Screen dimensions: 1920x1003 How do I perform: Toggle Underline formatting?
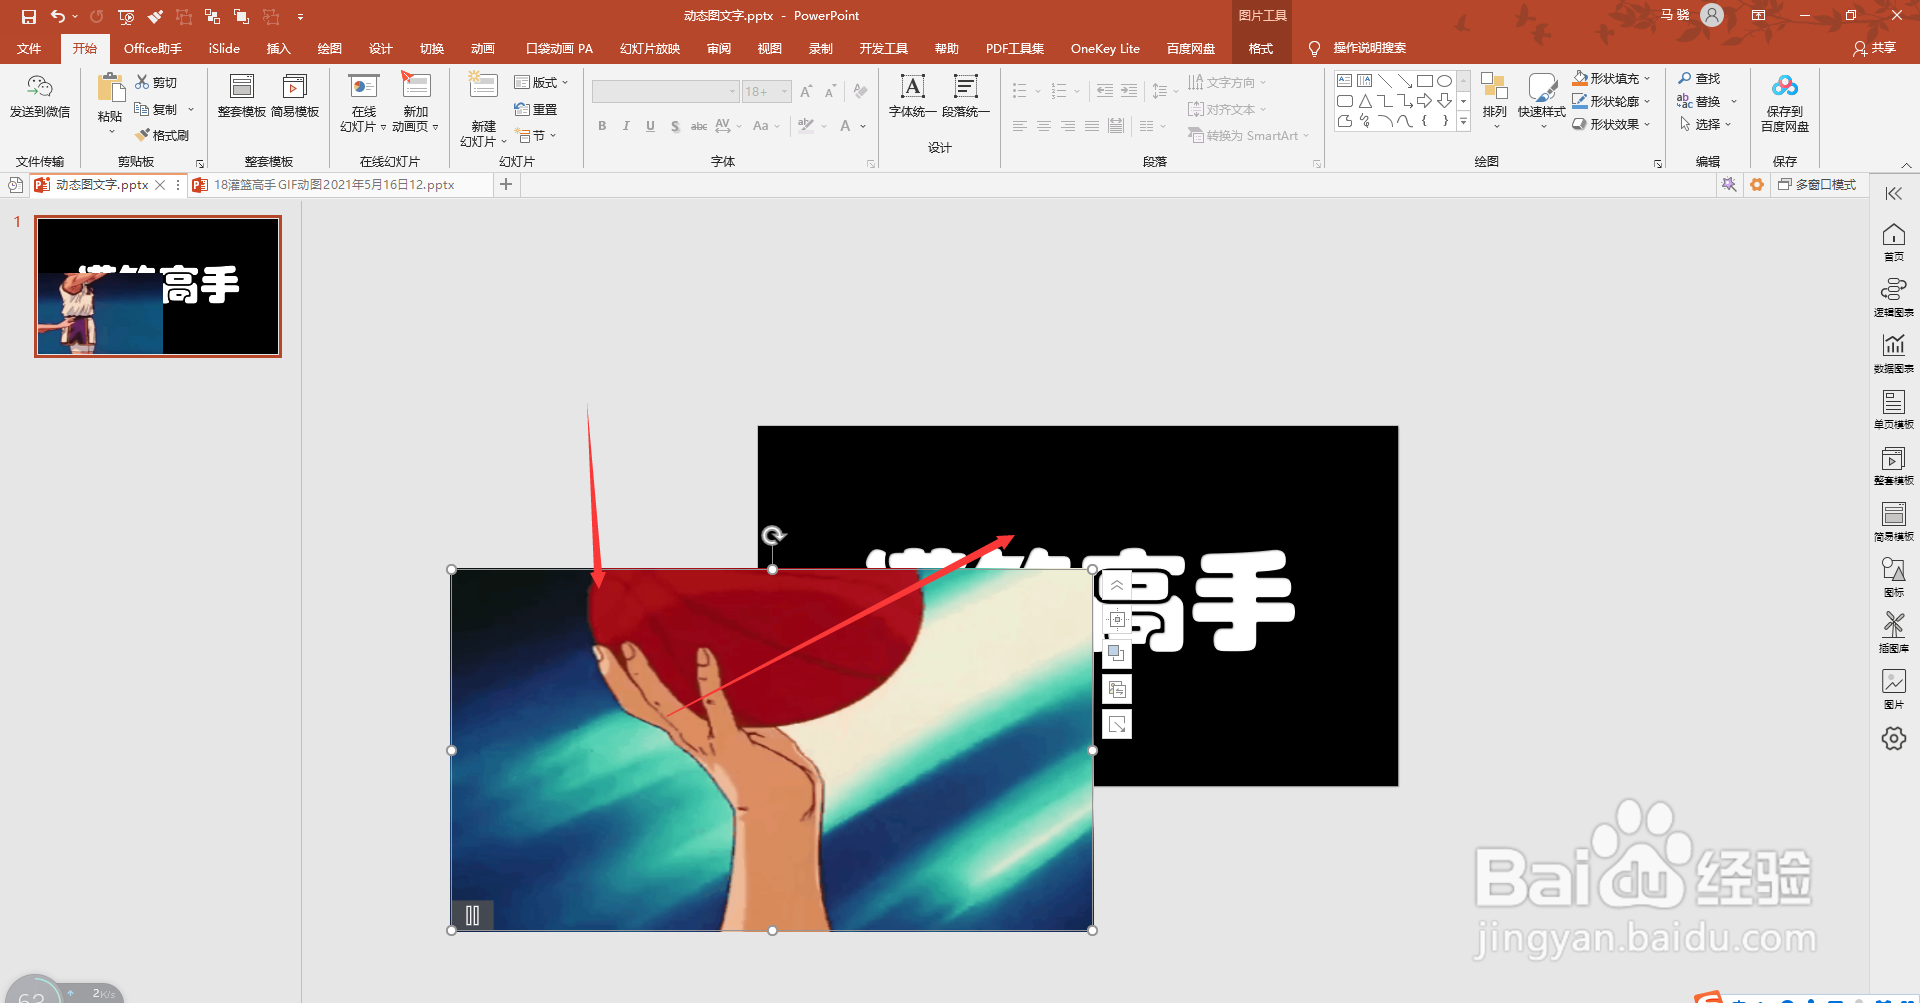coord(650,126)
